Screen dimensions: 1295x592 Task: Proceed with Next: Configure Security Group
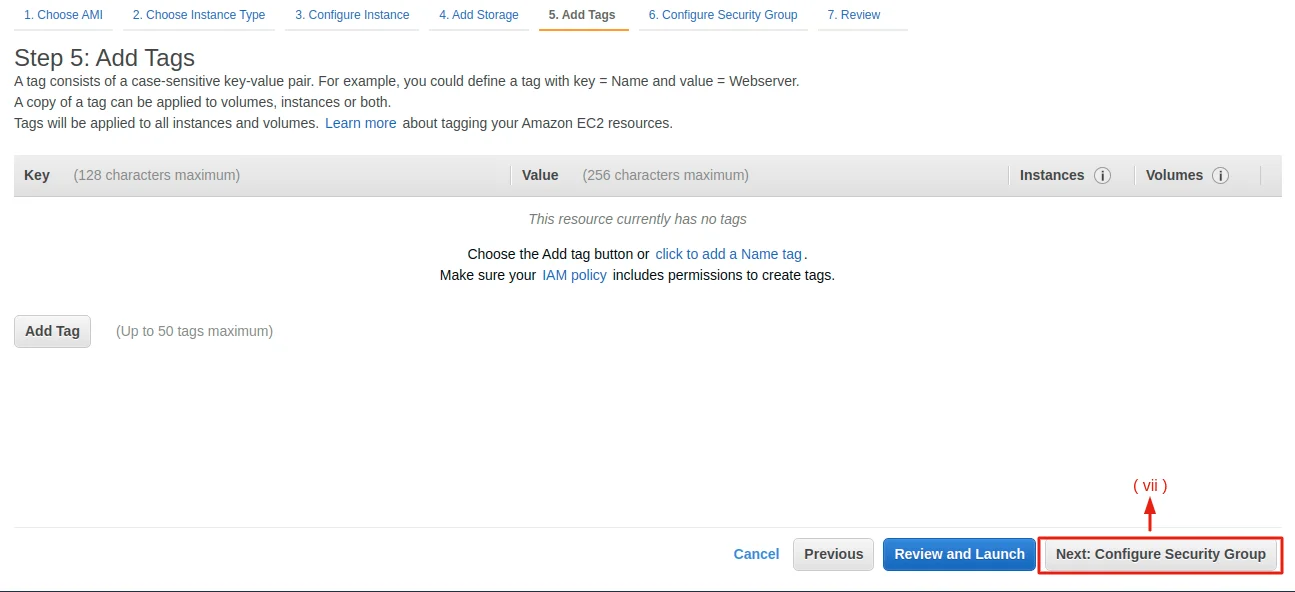(1160, 554)
